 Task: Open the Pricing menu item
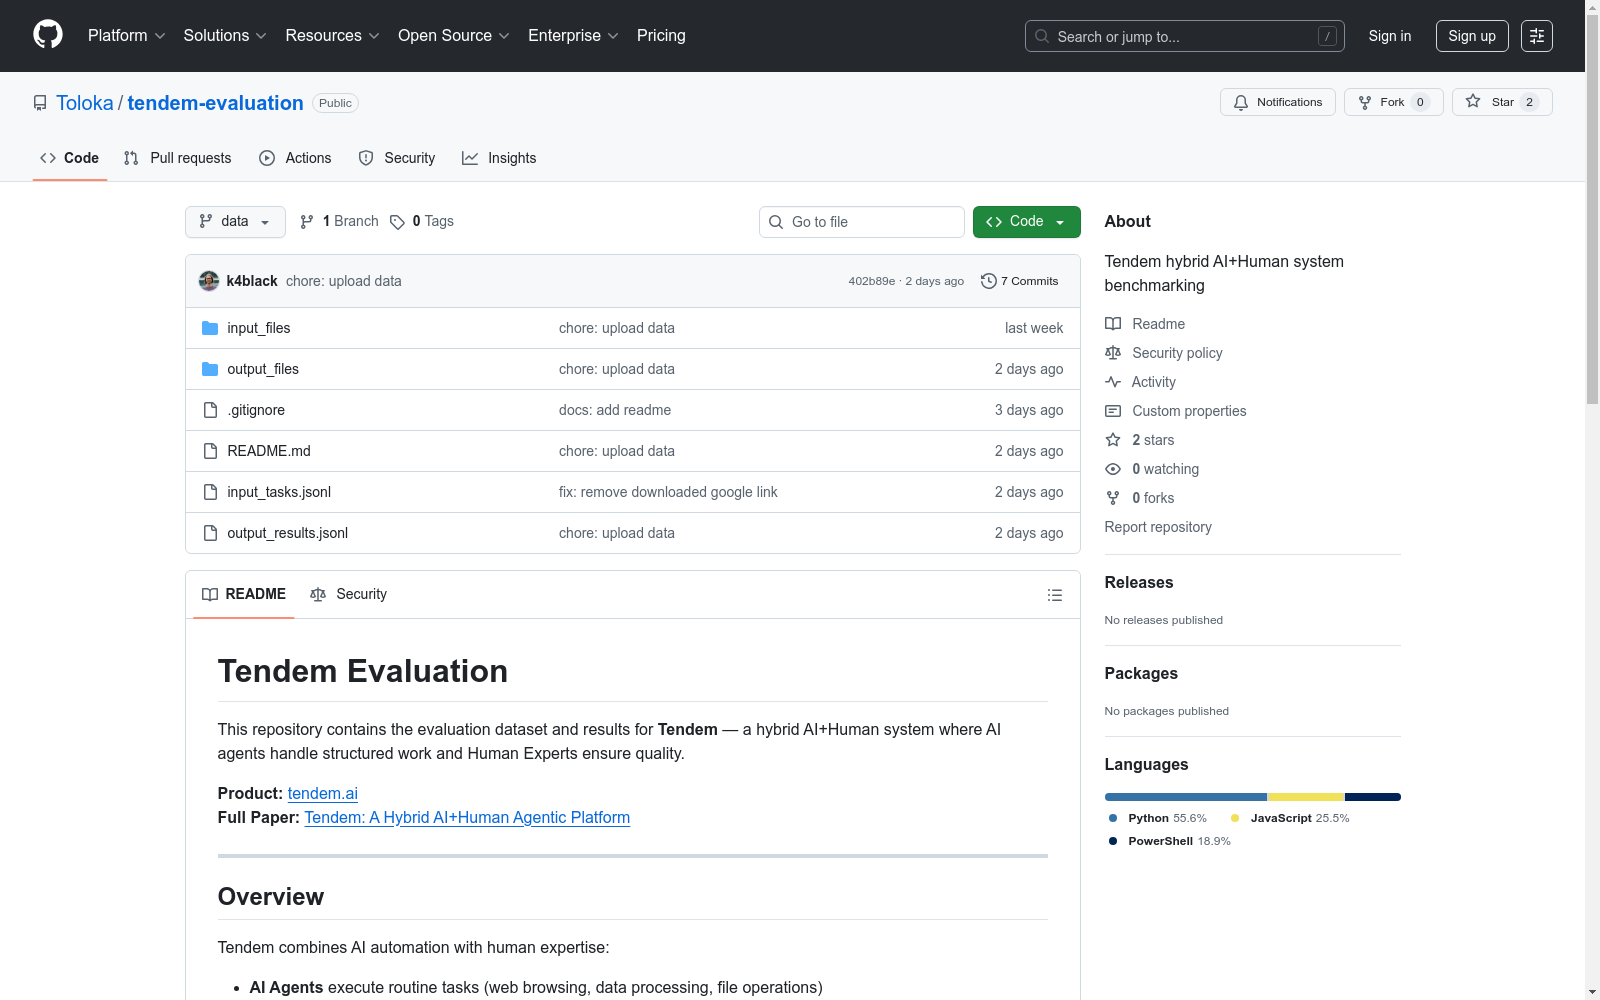click(x=661, y=35)
